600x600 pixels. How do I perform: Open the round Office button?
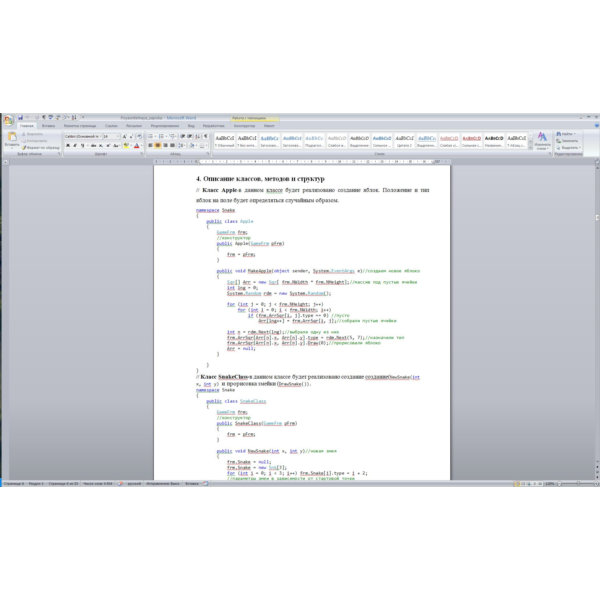click(8, 121)
